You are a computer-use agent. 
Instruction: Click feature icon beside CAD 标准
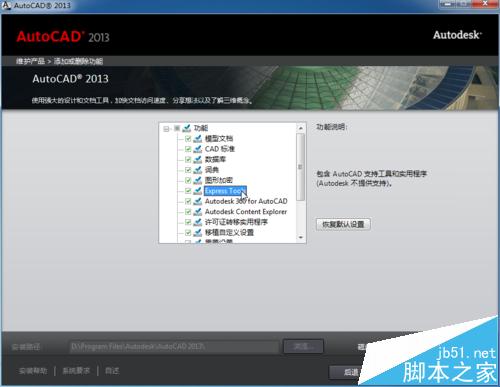198,149
